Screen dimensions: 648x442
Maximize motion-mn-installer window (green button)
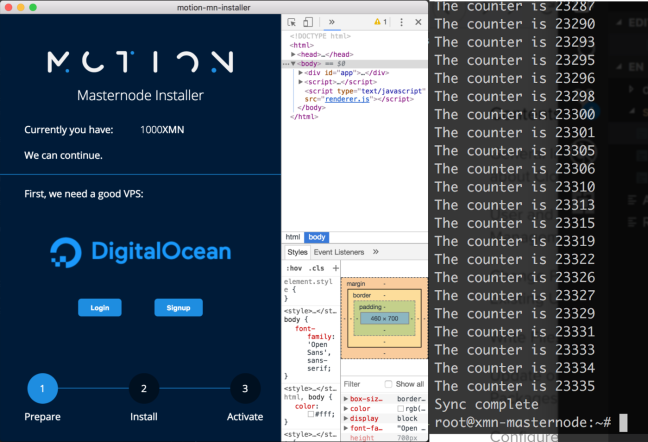point(33,7)
